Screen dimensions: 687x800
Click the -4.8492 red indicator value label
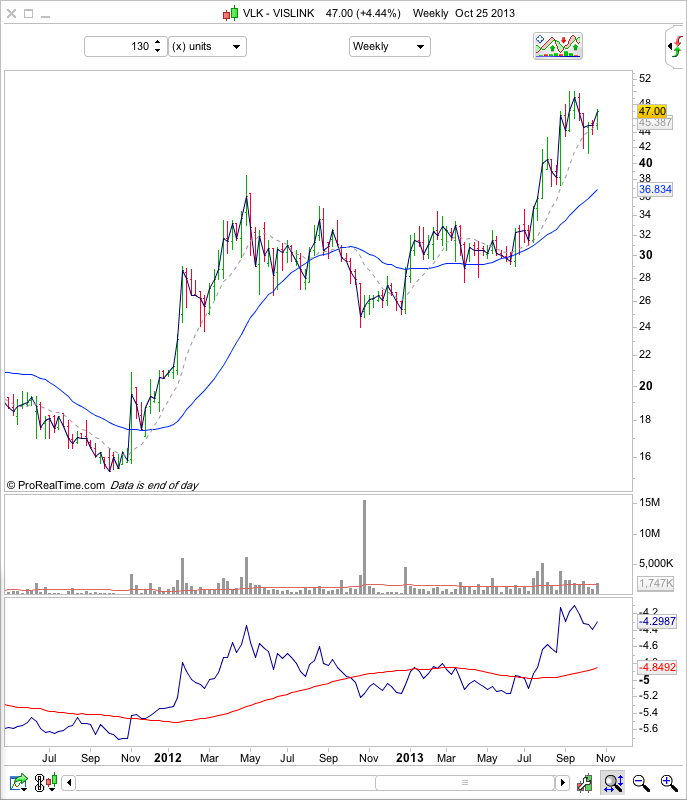pyautogui.click(x=657, y=667)
